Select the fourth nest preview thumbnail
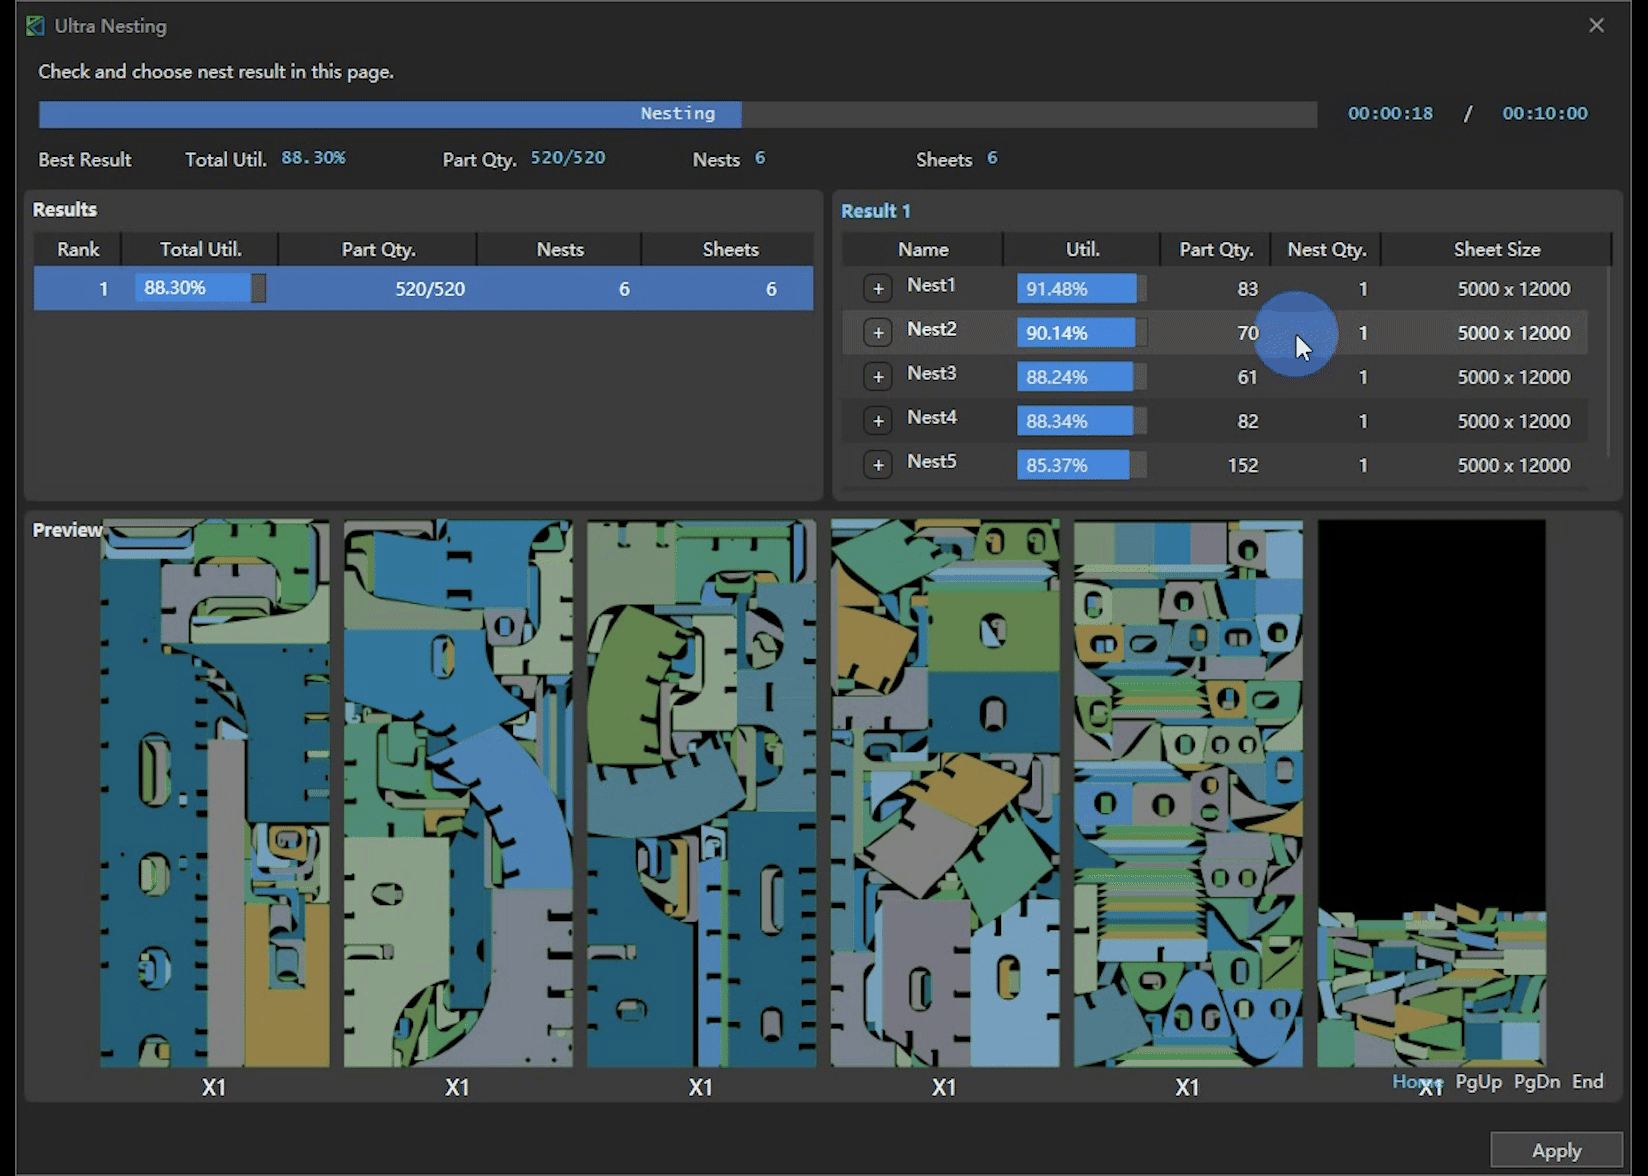The image size is (1648, 1176). (x=944, y=793)
